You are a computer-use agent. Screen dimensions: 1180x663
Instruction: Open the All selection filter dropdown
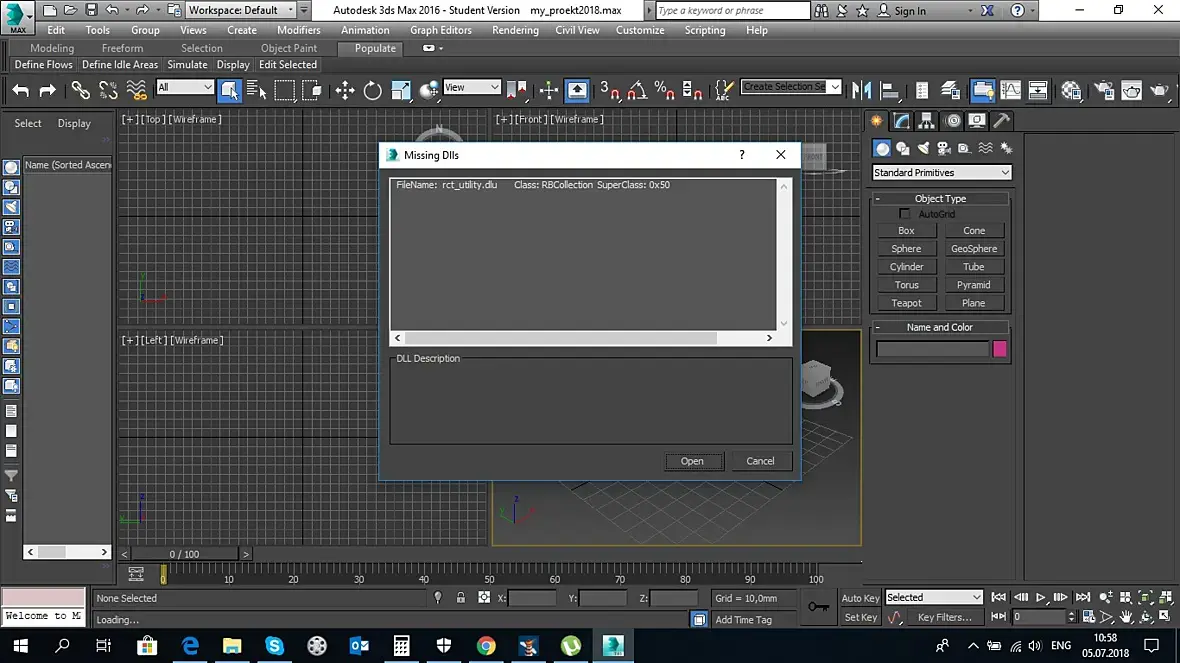click(x=184, y=87)
